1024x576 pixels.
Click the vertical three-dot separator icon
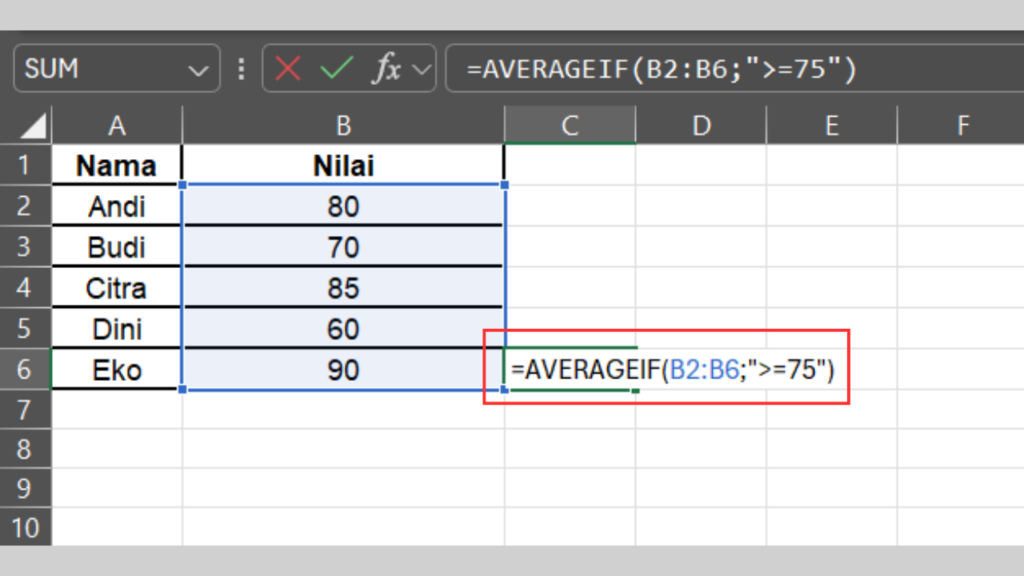click(x=240, y=68)
